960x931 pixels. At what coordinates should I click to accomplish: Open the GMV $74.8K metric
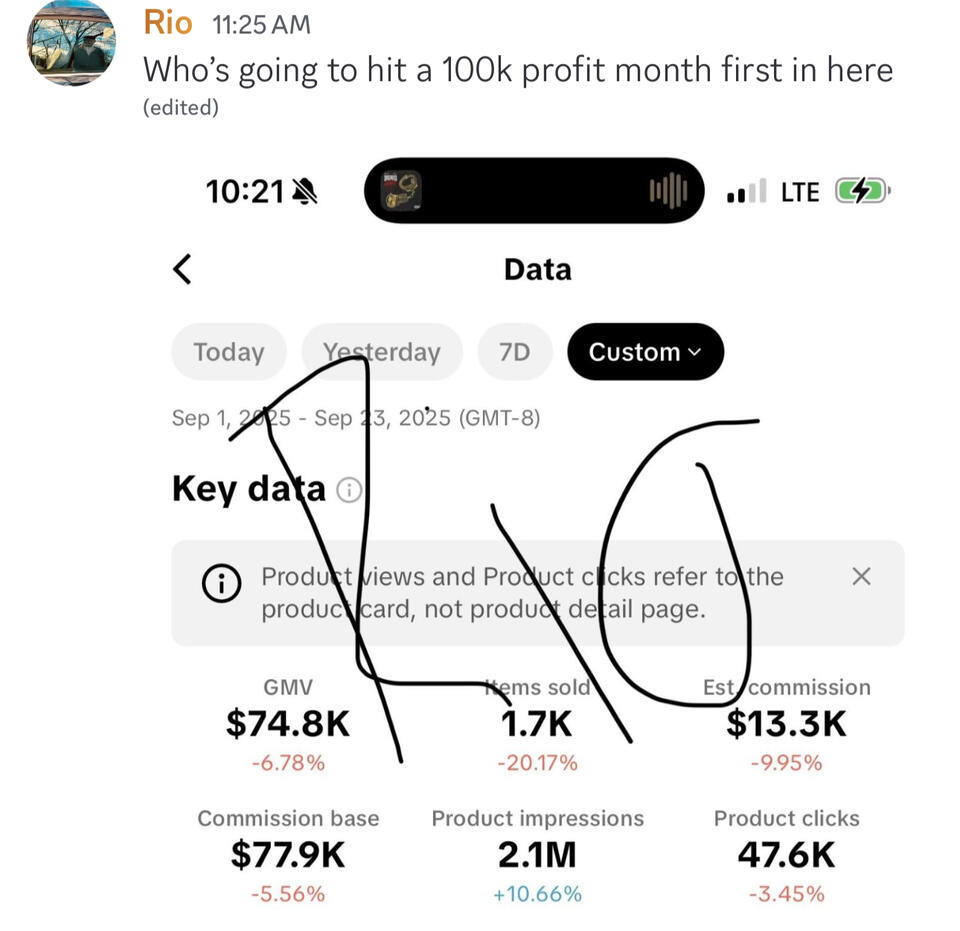point(288,723)
